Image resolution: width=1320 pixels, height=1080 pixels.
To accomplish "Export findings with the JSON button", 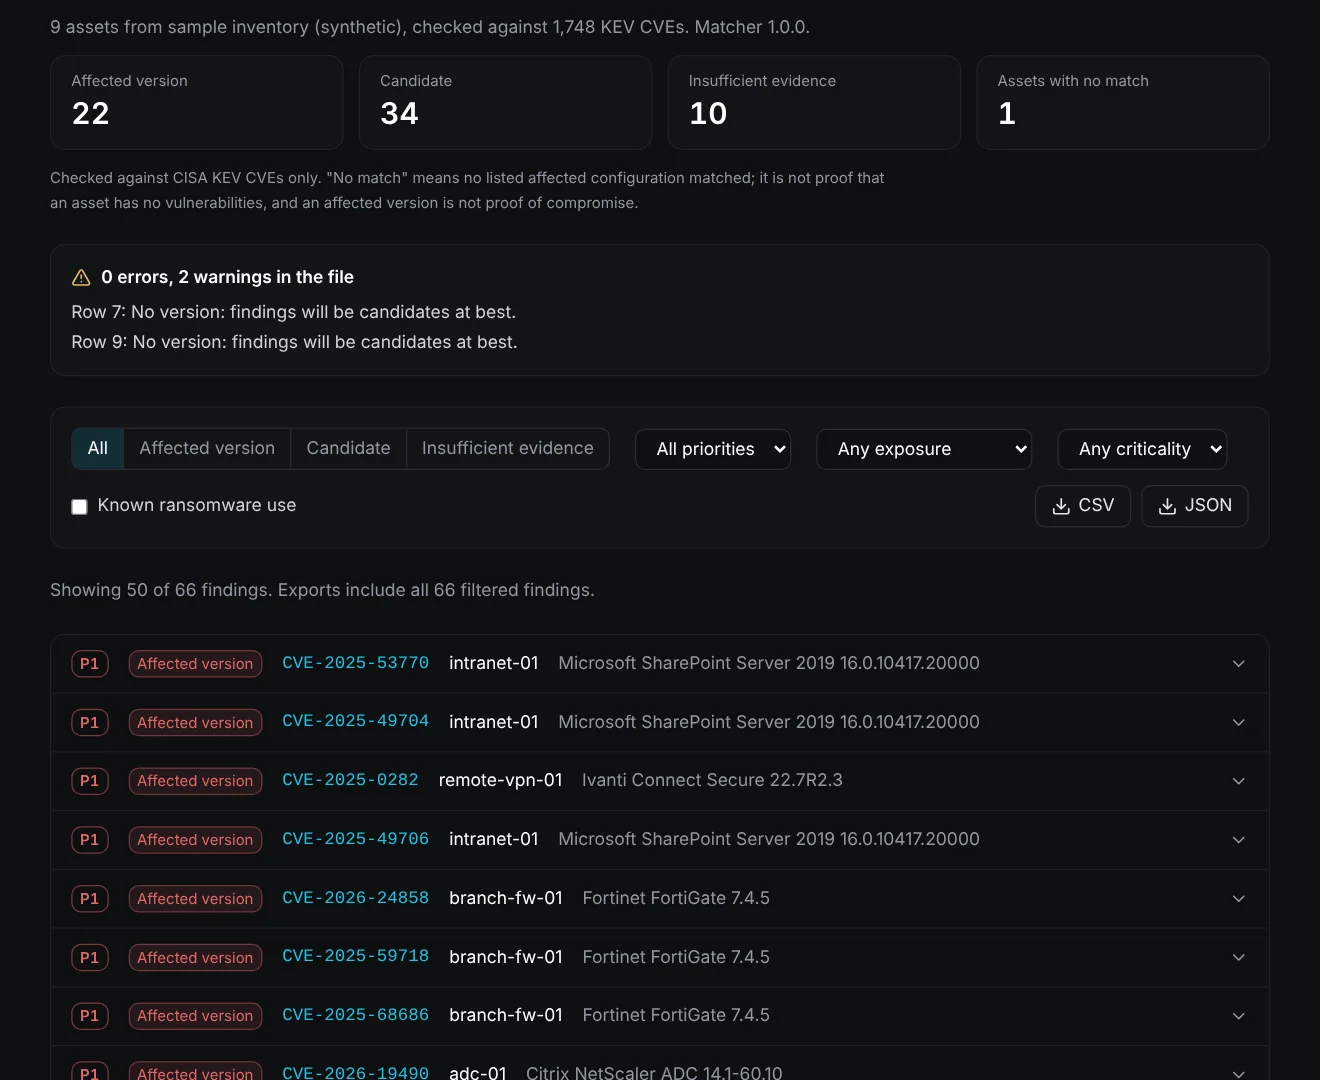I will click(1195, 506).
